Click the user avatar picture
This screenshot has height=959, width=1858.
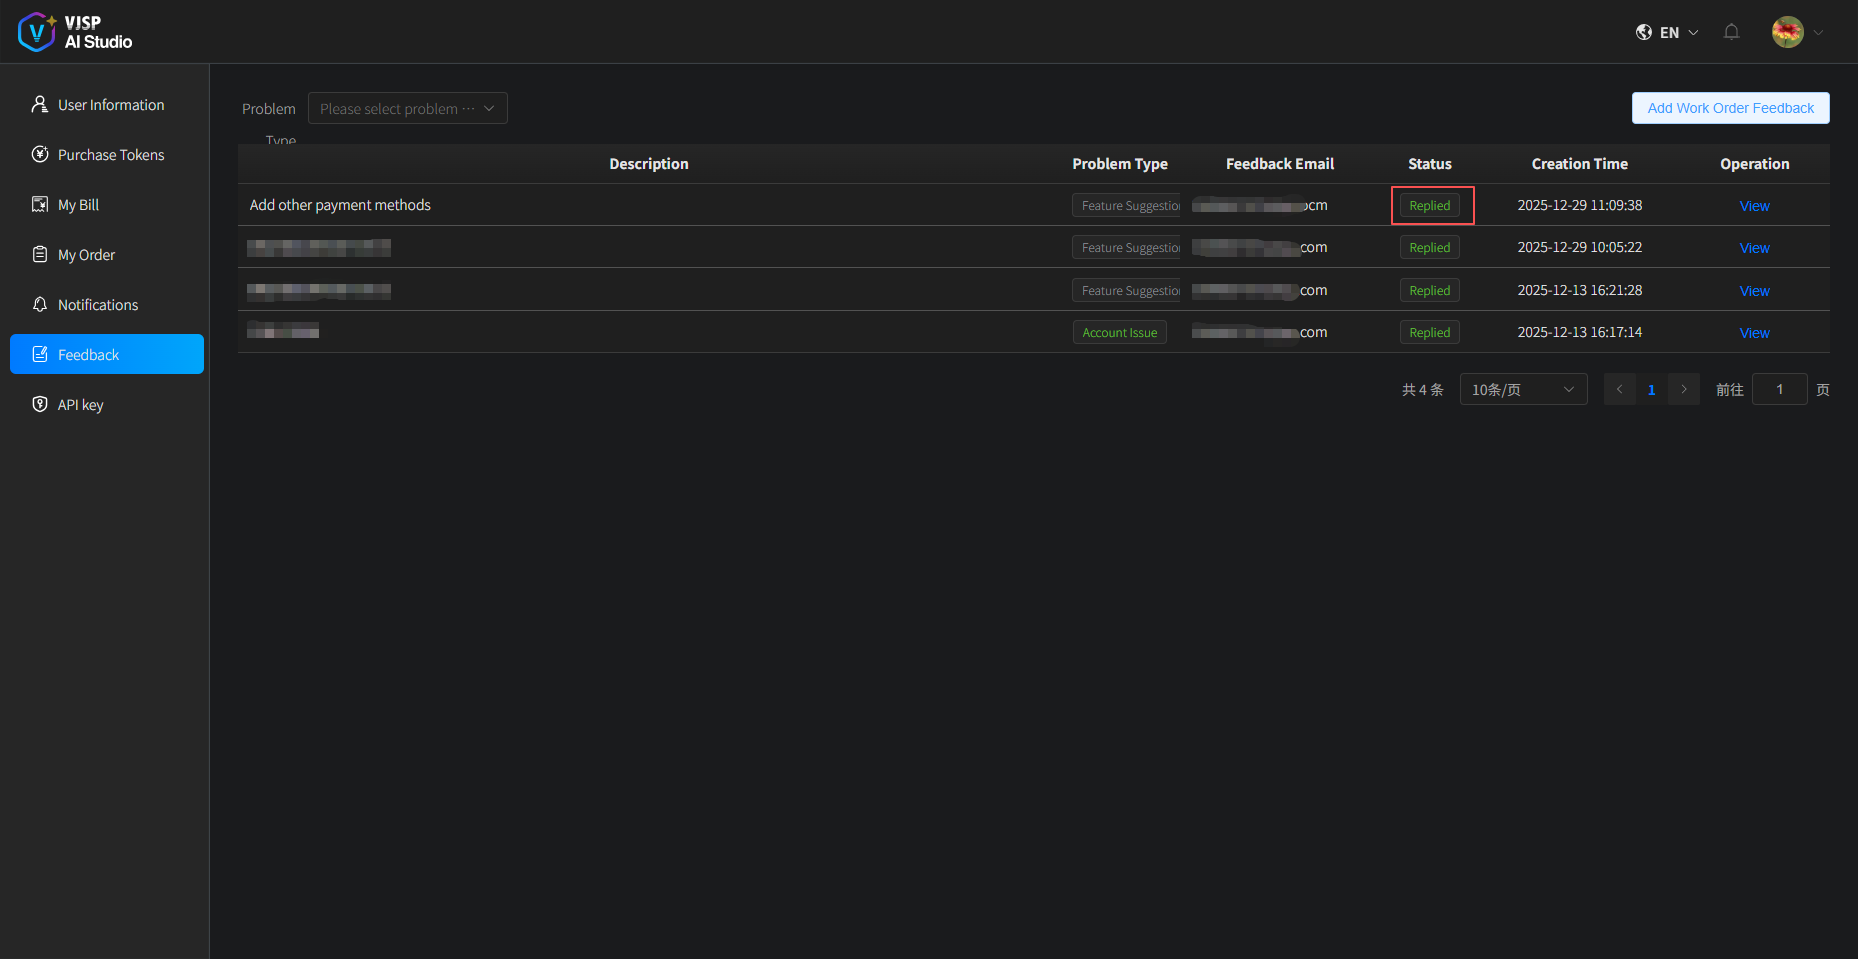tap(1787, 32)
